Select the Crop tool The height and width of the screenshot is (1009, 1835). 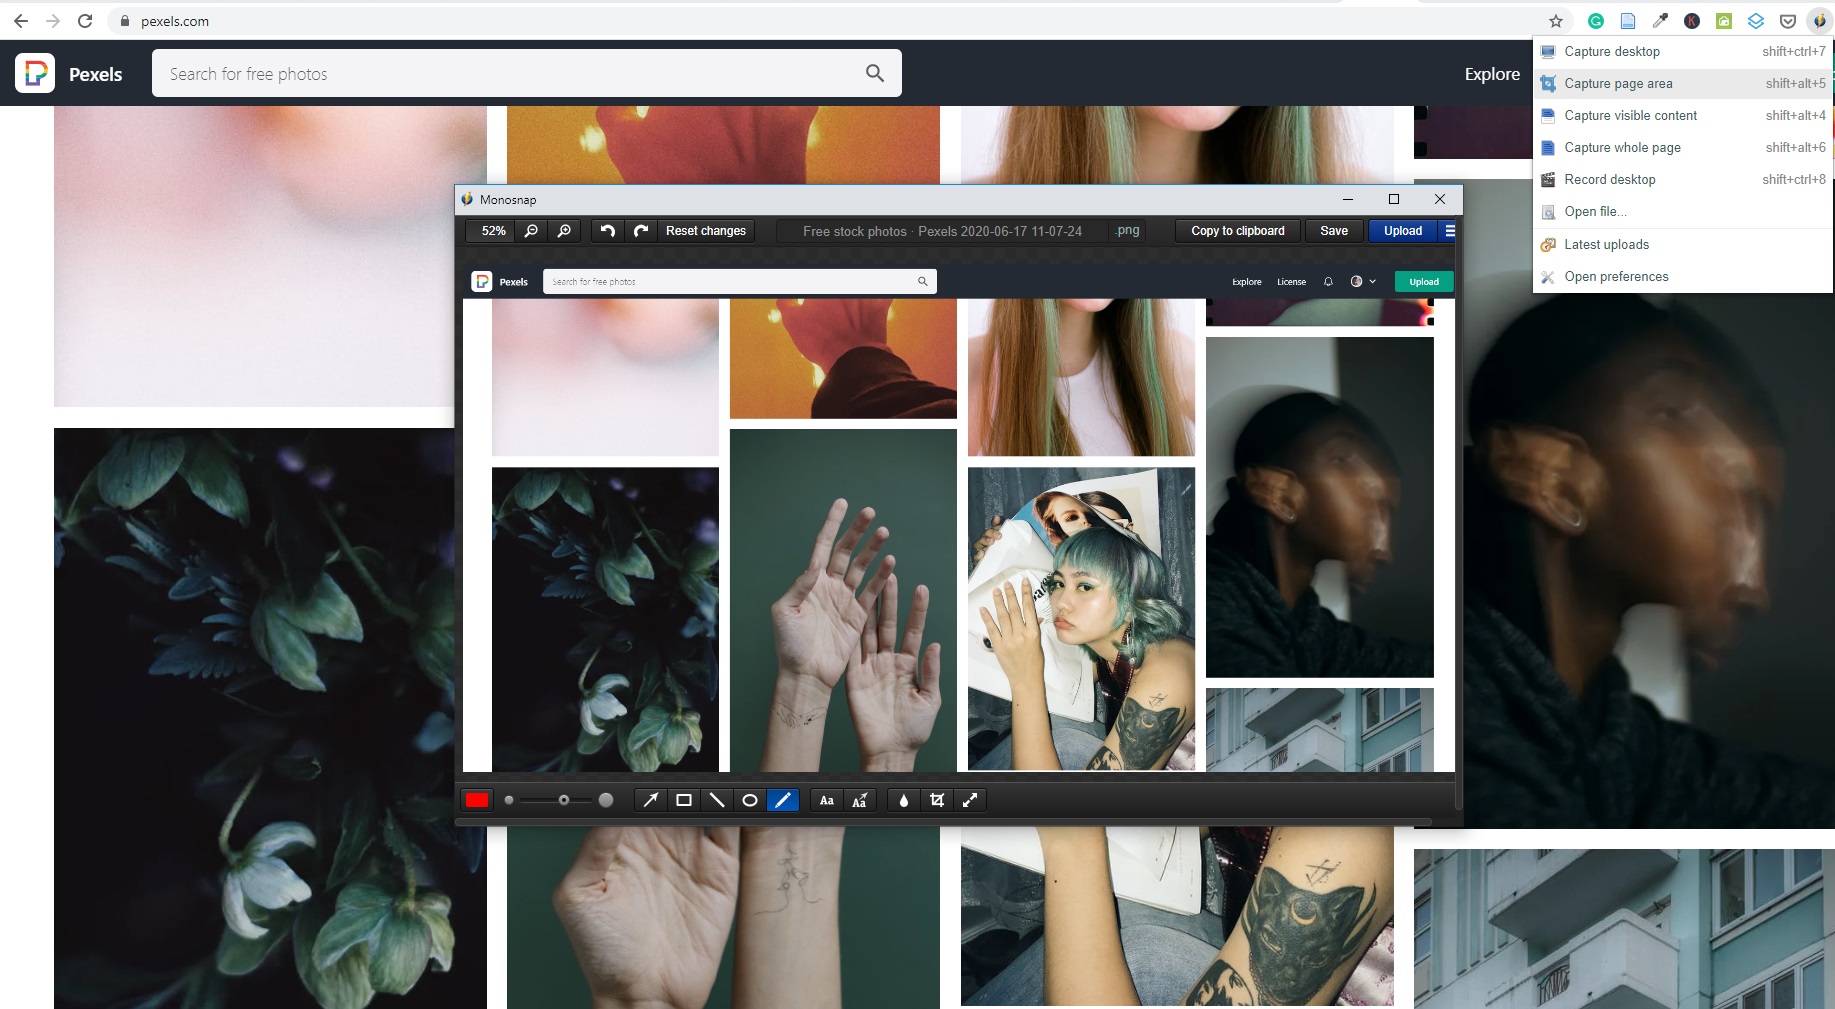coord(937,800)
